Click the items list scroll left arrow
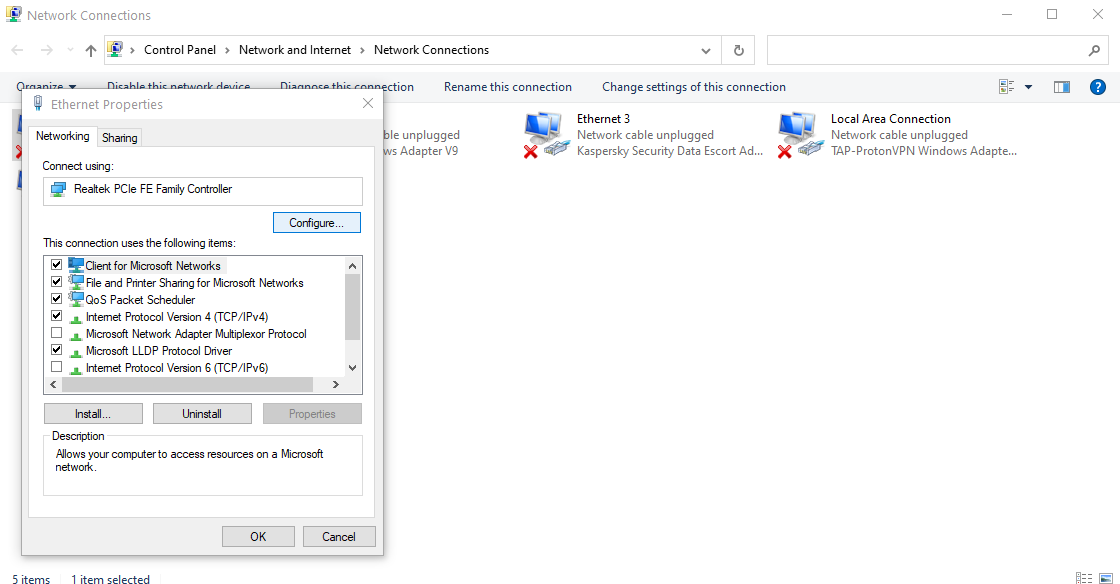Viewport: 1120px width, 584px height. tap(53, 385)
